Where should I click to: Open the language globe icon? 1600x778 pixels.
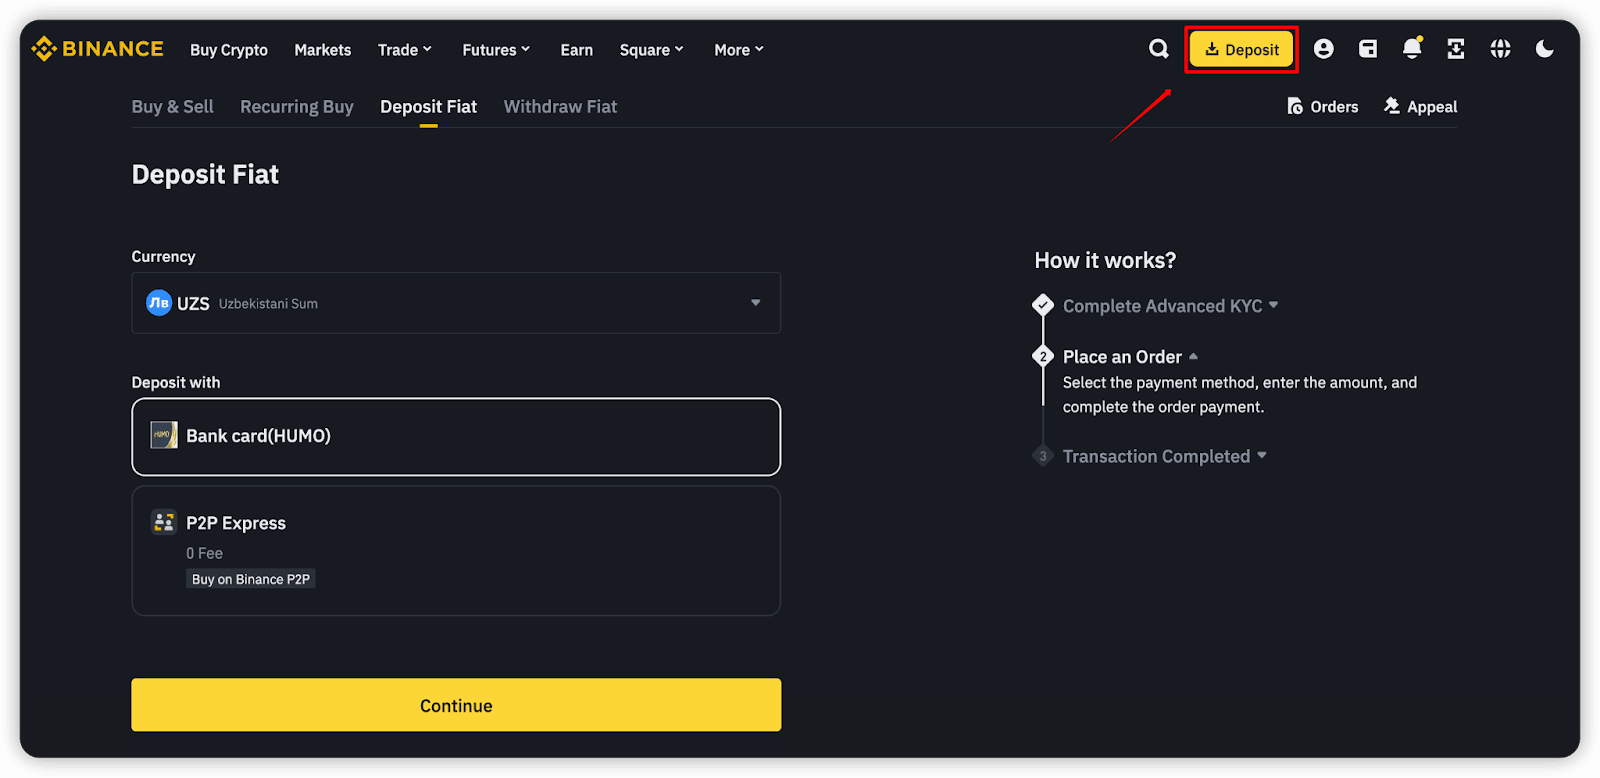pyautogui.click(x=1500, y=49)
